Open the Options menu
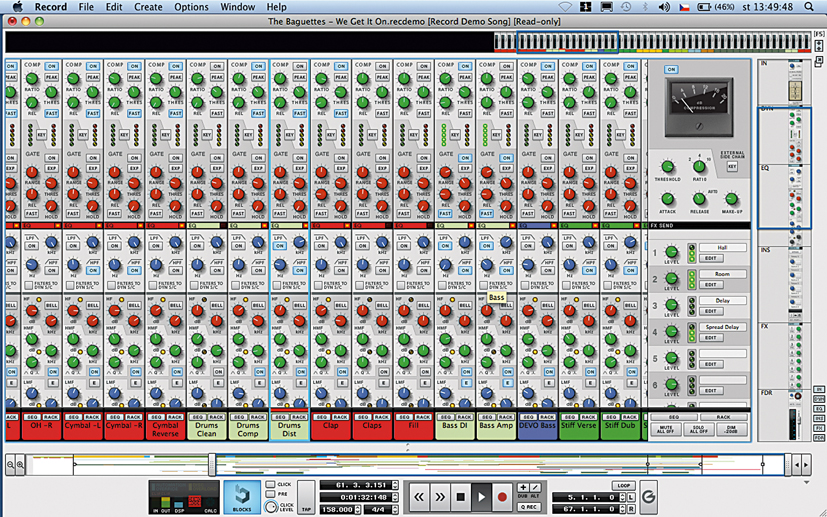Screen dimensions: 827x517 191,7
